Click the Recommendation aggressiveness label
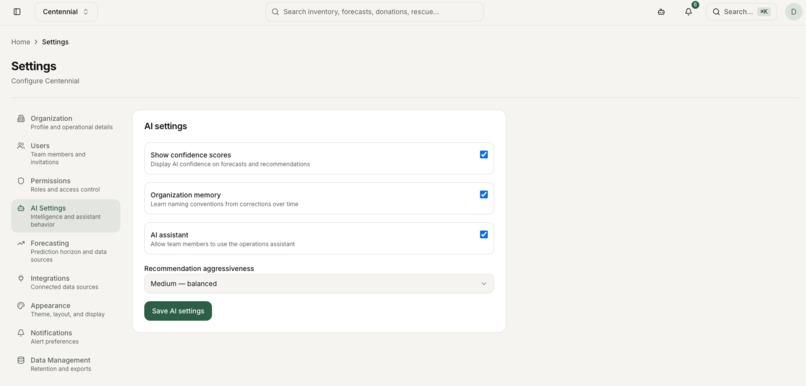 point(199,268)
